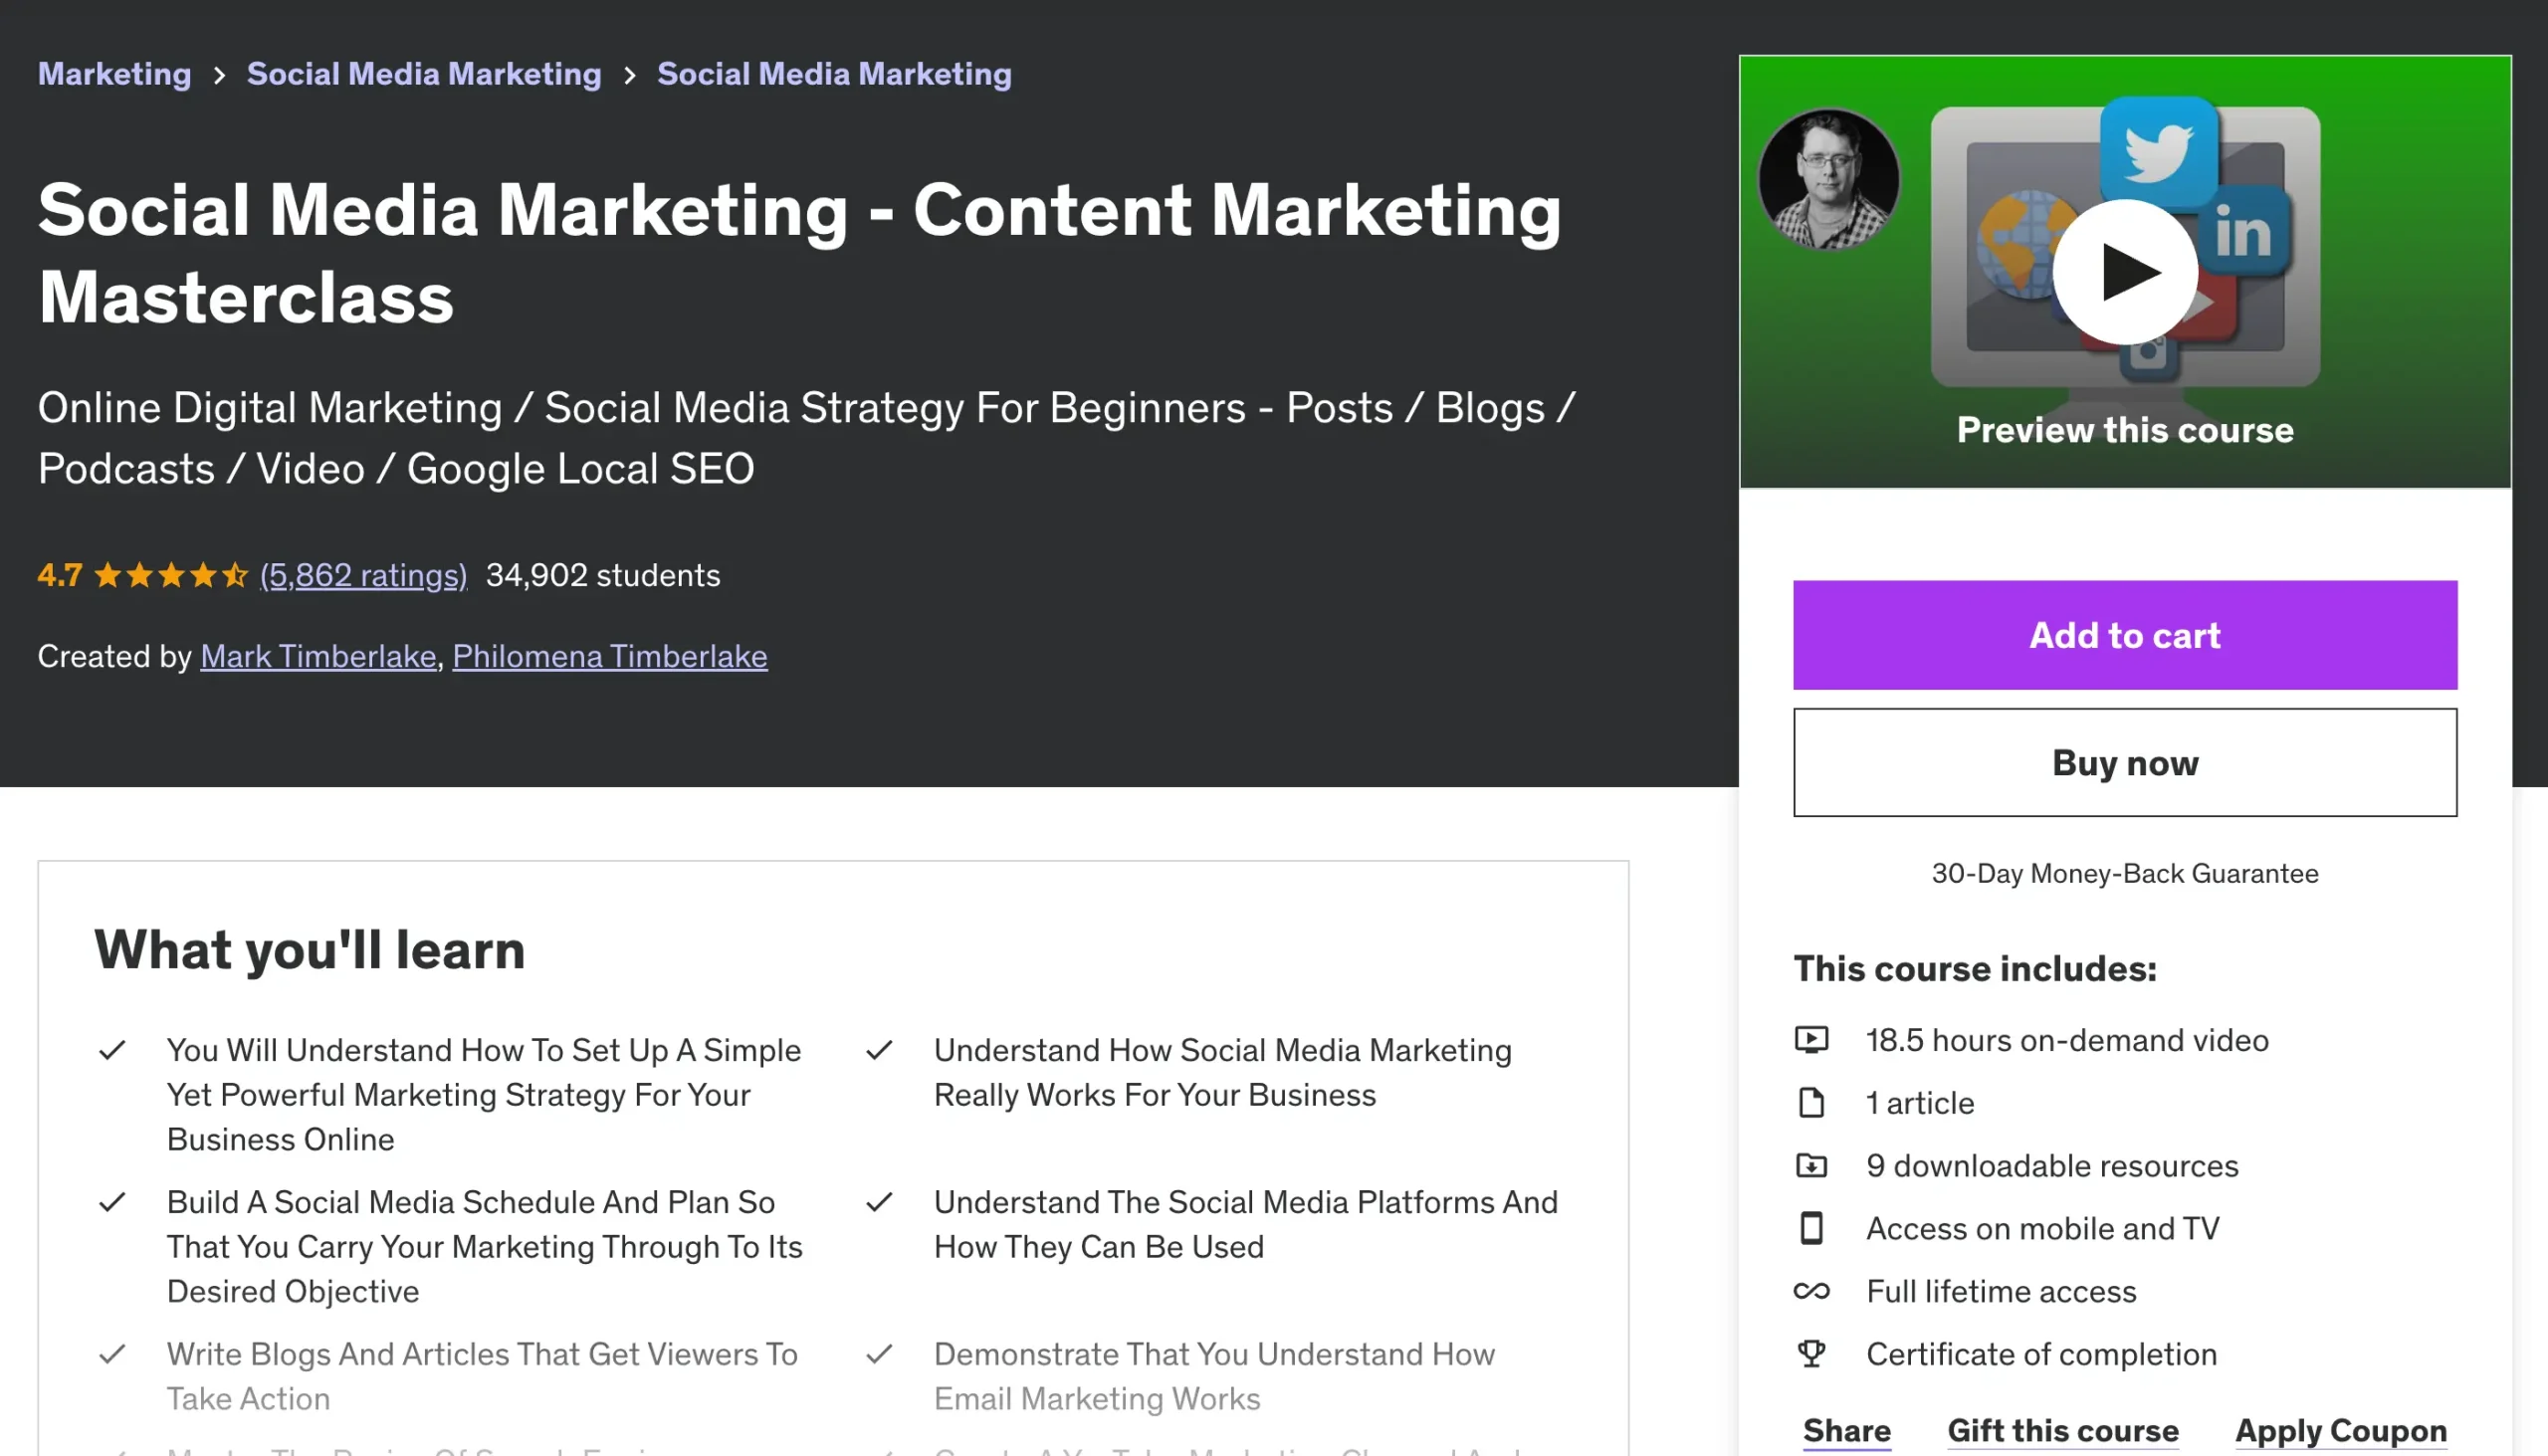The image size is (2548, 1456).
Task: Click the star rating icons
Action: [170, 575]
